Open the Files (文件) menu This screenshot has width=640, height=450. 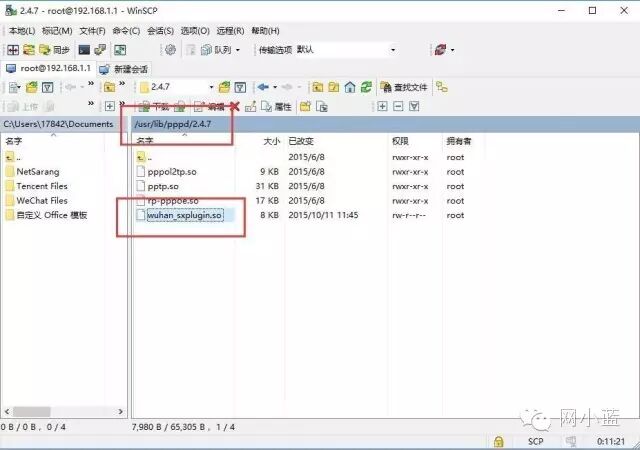(x=92, y=31)
